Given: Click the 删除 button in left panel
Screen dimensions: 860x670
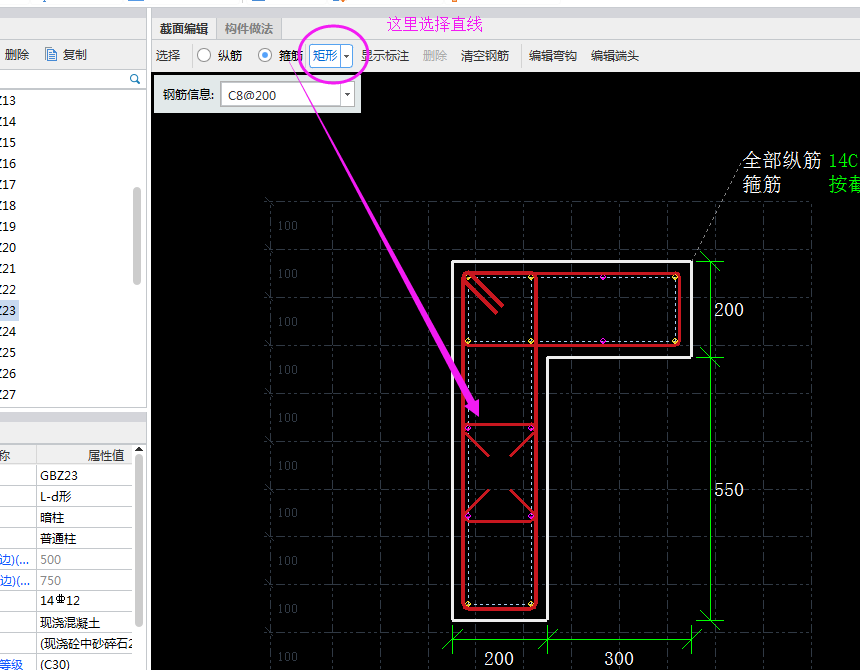Looking at the screenshot, I should pyautogui.click(x=16, y=54).
